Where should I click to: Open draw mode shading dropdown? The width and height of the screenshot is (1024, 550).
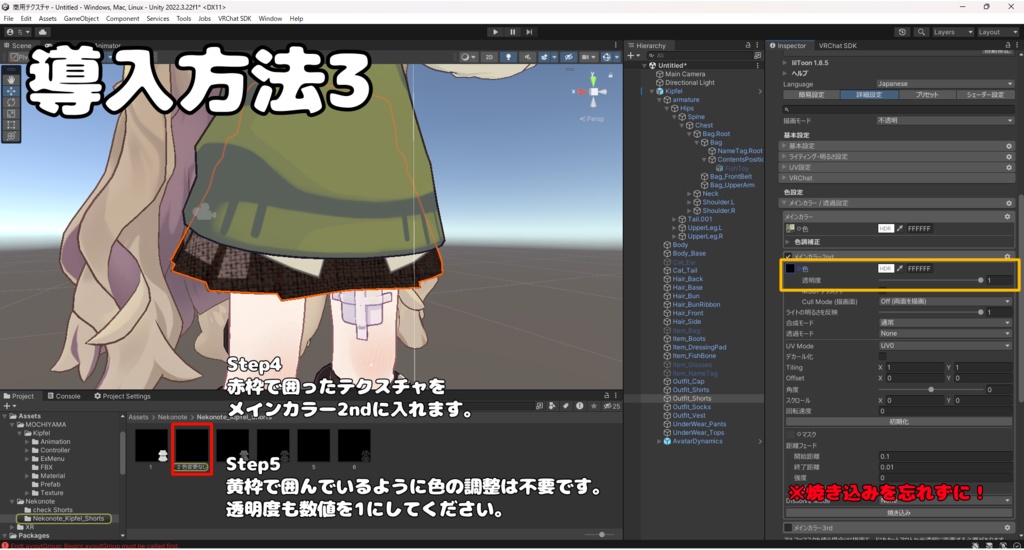click(468, 57)
